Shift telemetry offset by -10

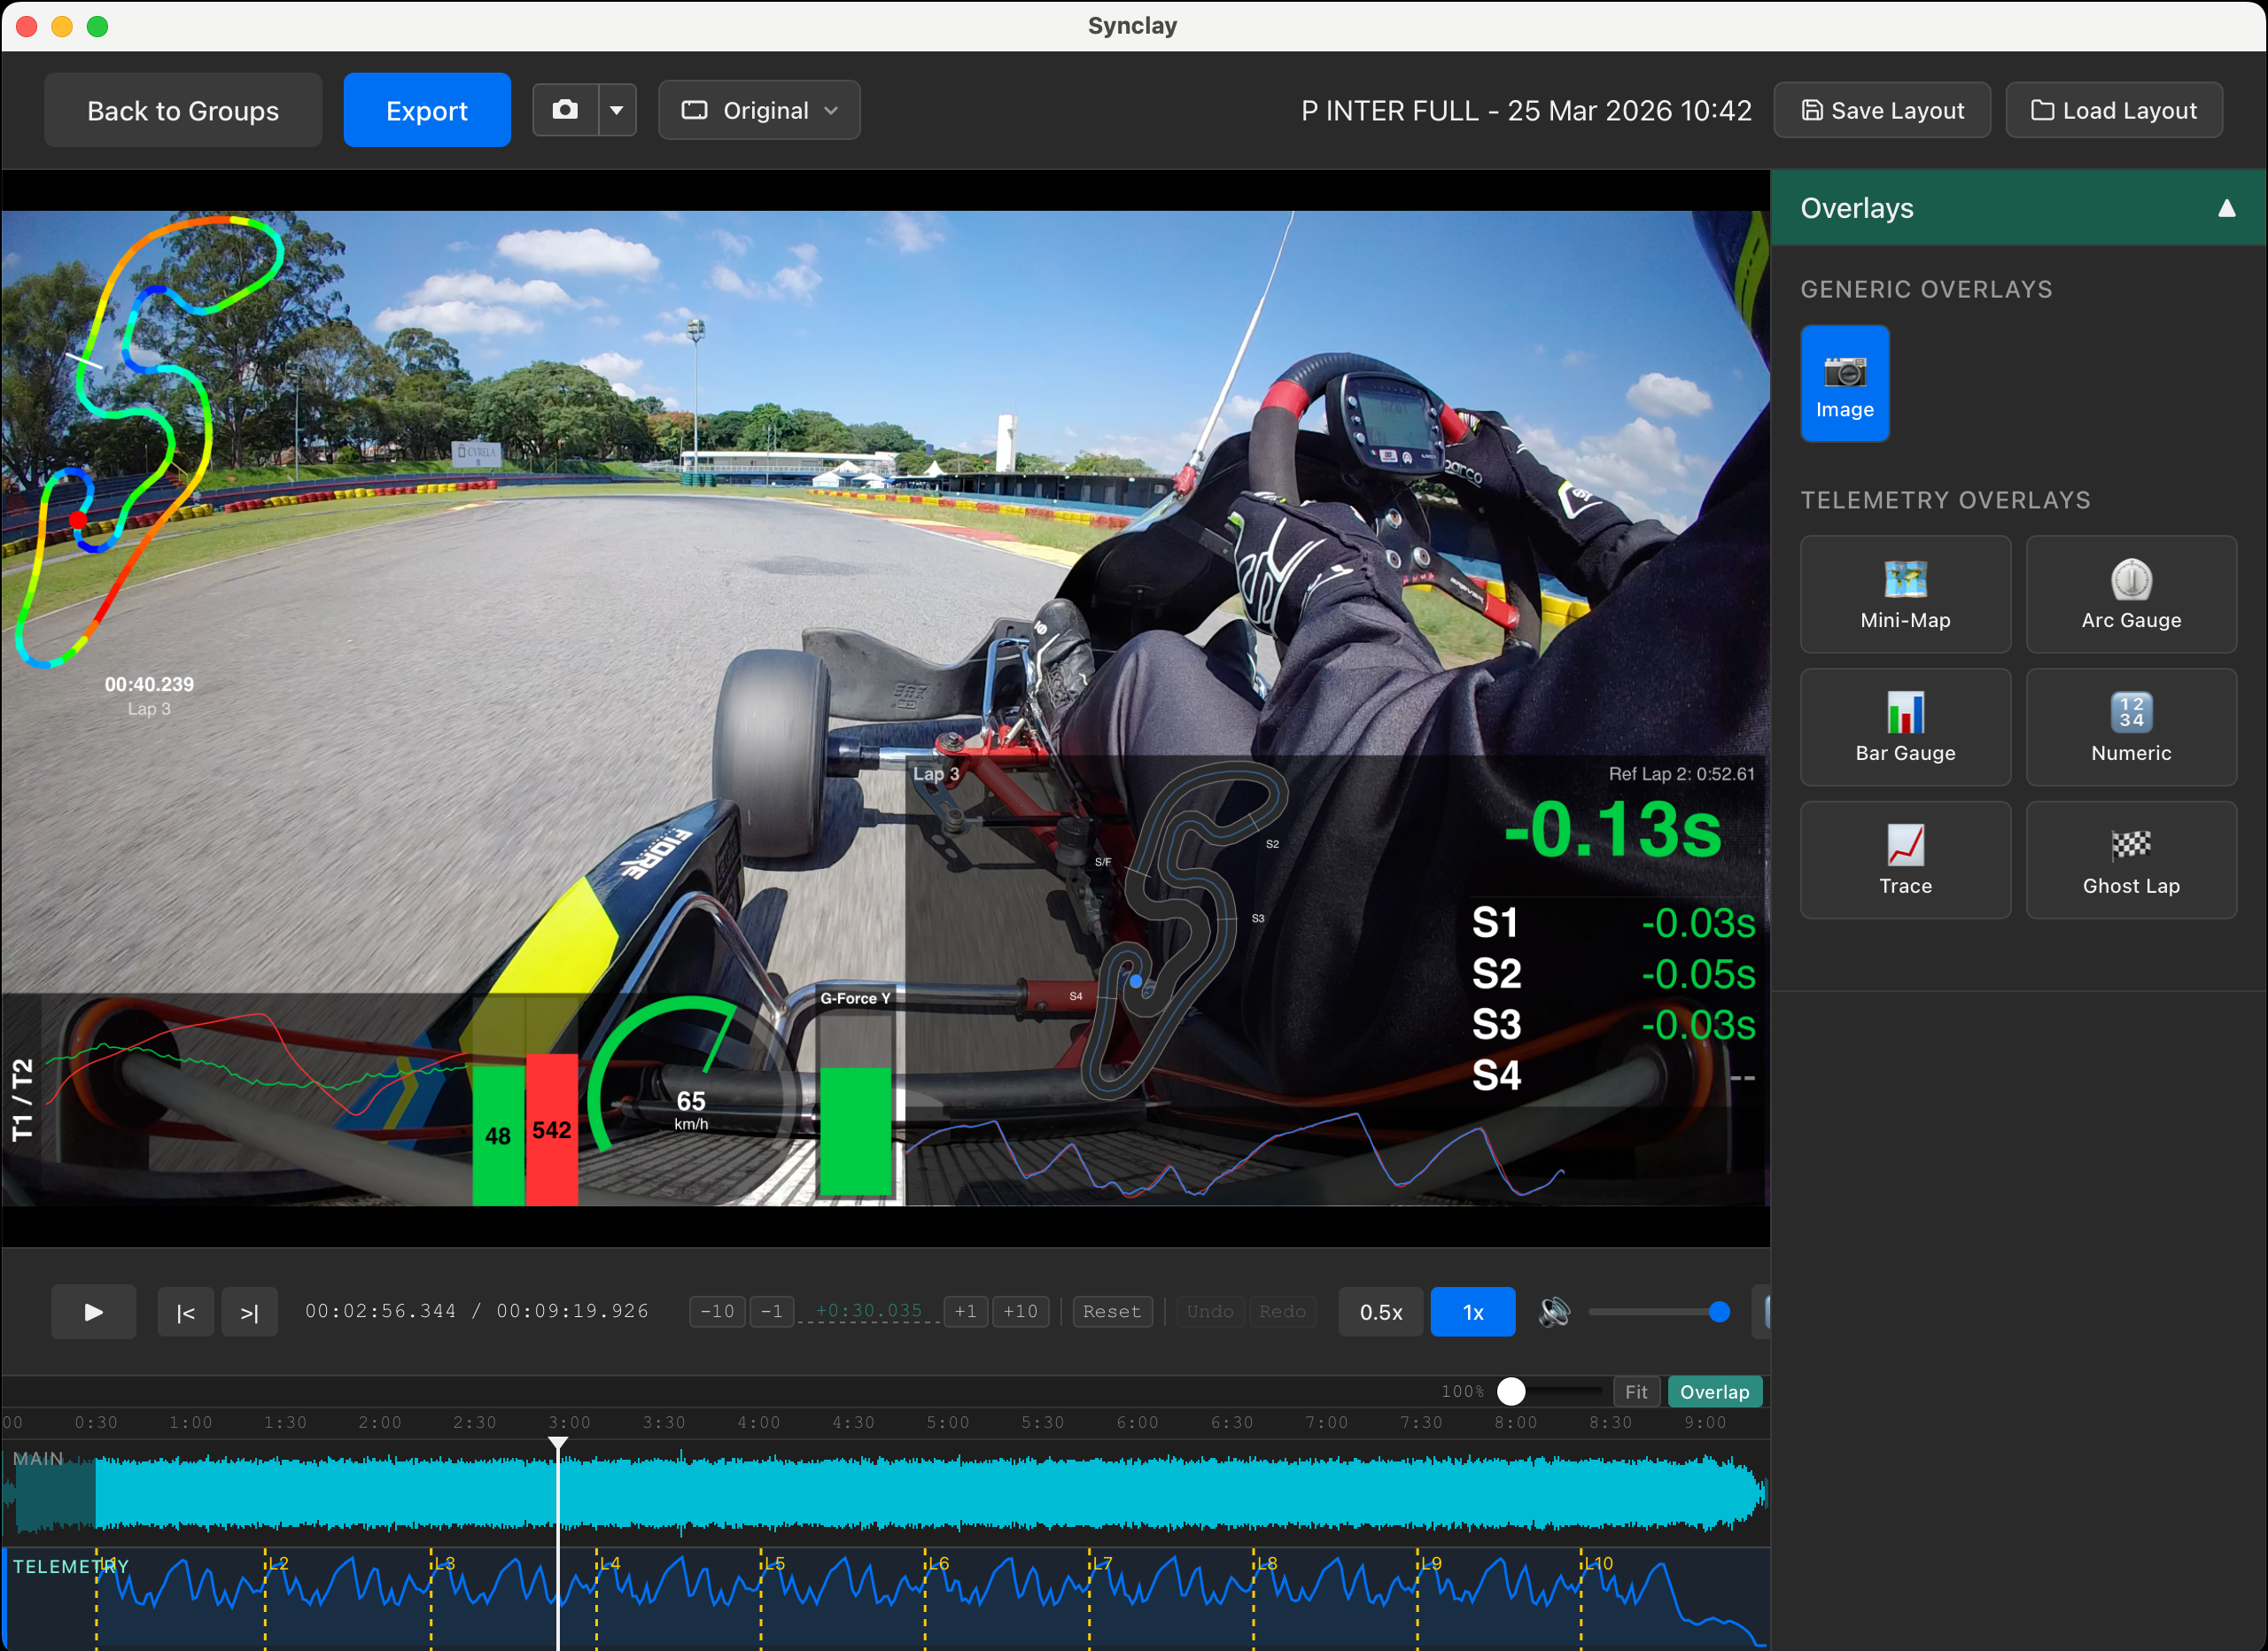[717, 1311]
